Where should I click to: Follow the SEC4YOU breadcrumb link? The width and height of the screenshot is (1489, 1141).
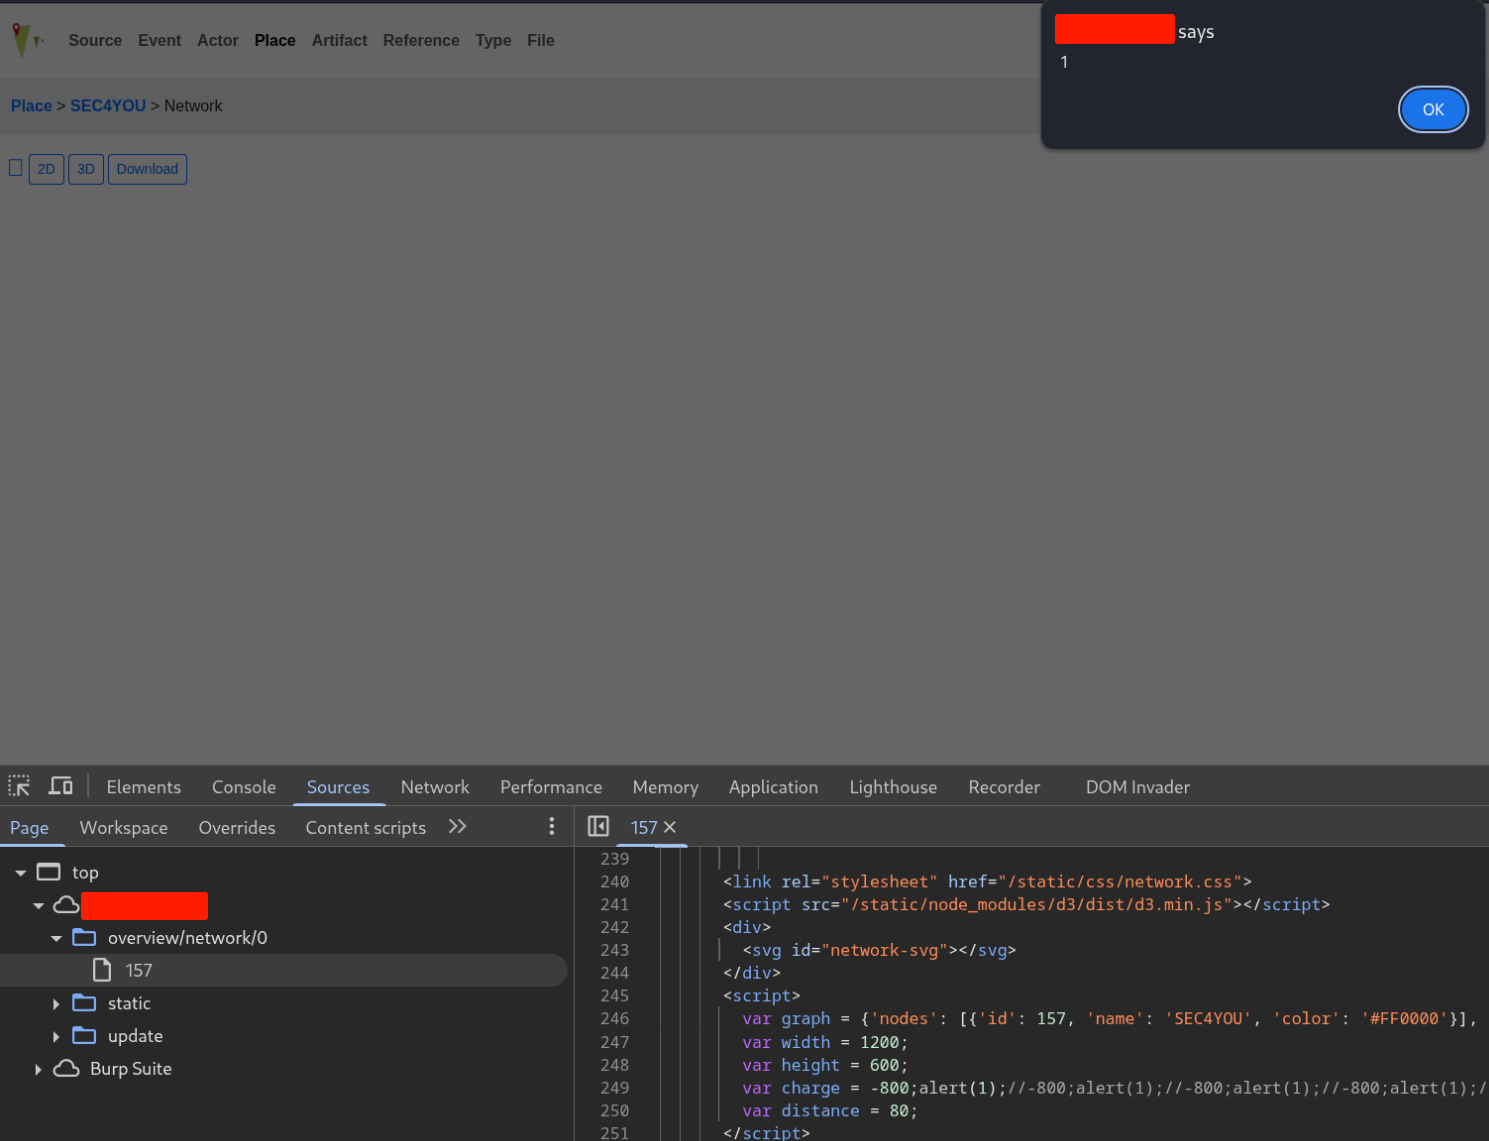coord(108,106)
